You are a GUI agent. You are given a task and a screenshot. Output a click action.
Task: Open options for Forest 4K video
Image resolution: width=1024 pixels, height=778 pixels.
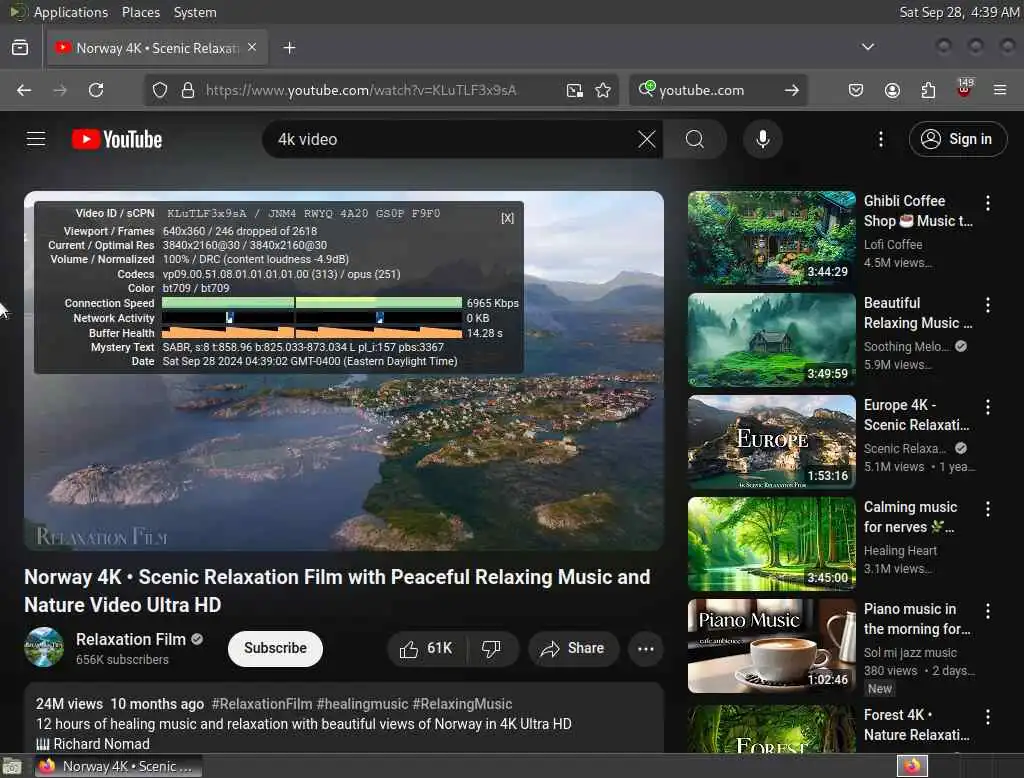click(x=987, y=717)
